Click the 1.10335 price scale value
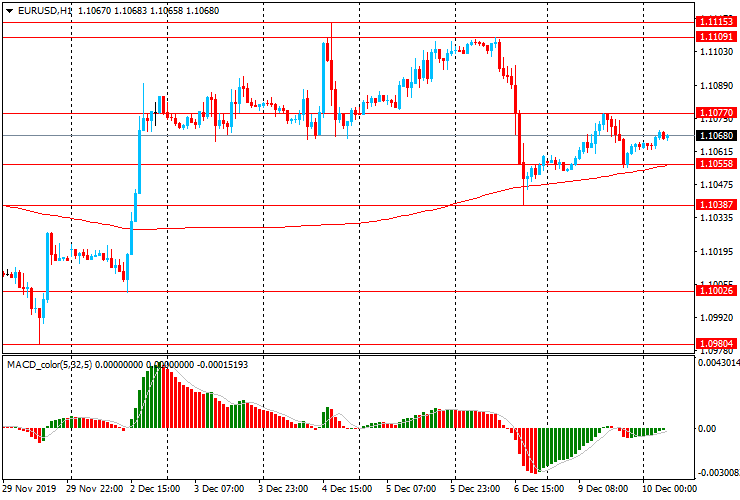 point(716,218)
